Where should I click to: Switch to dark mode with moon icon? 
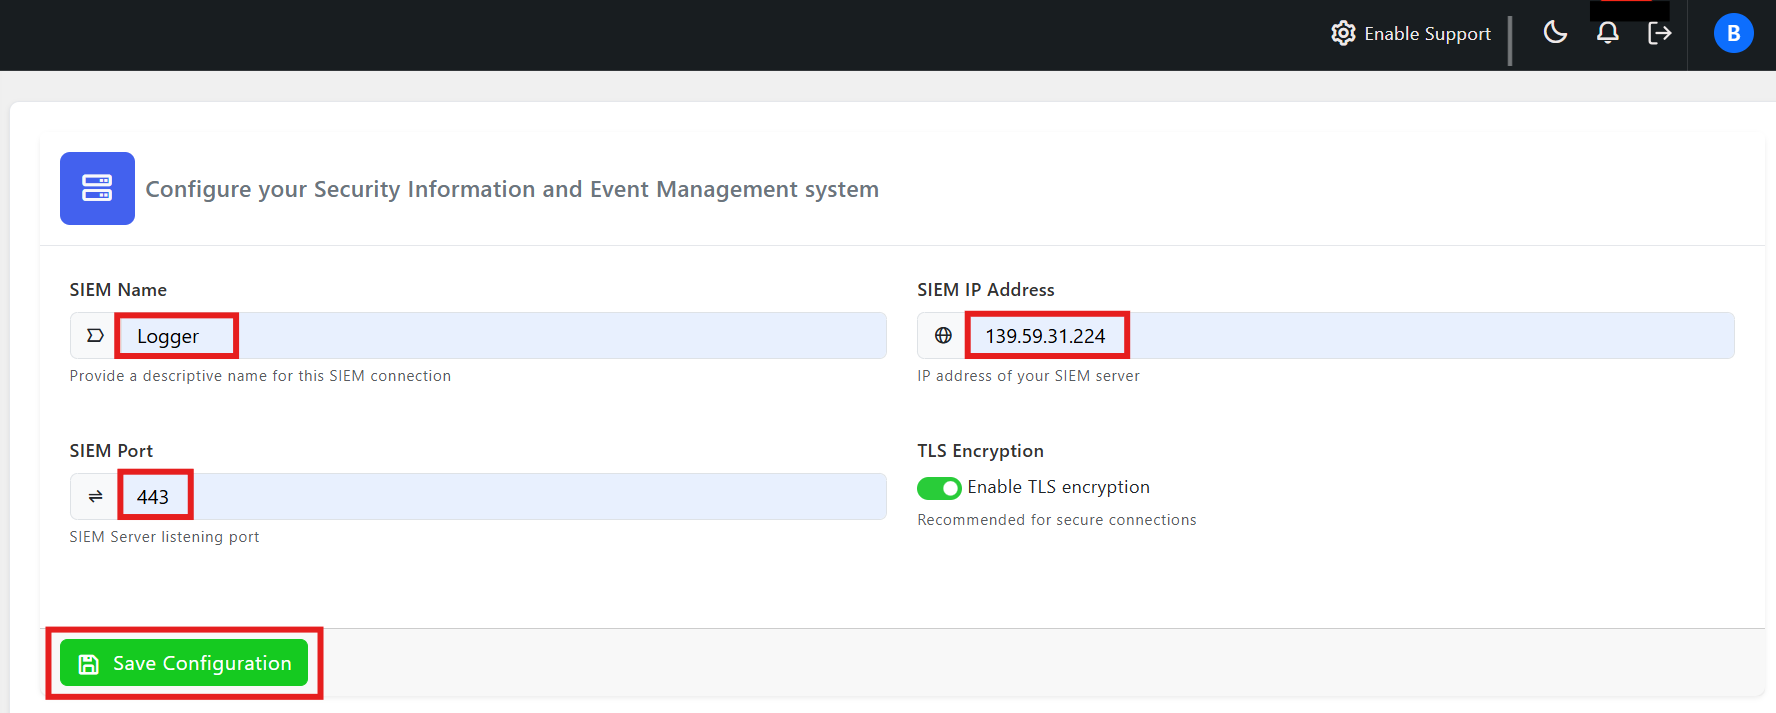[1555, 32]
